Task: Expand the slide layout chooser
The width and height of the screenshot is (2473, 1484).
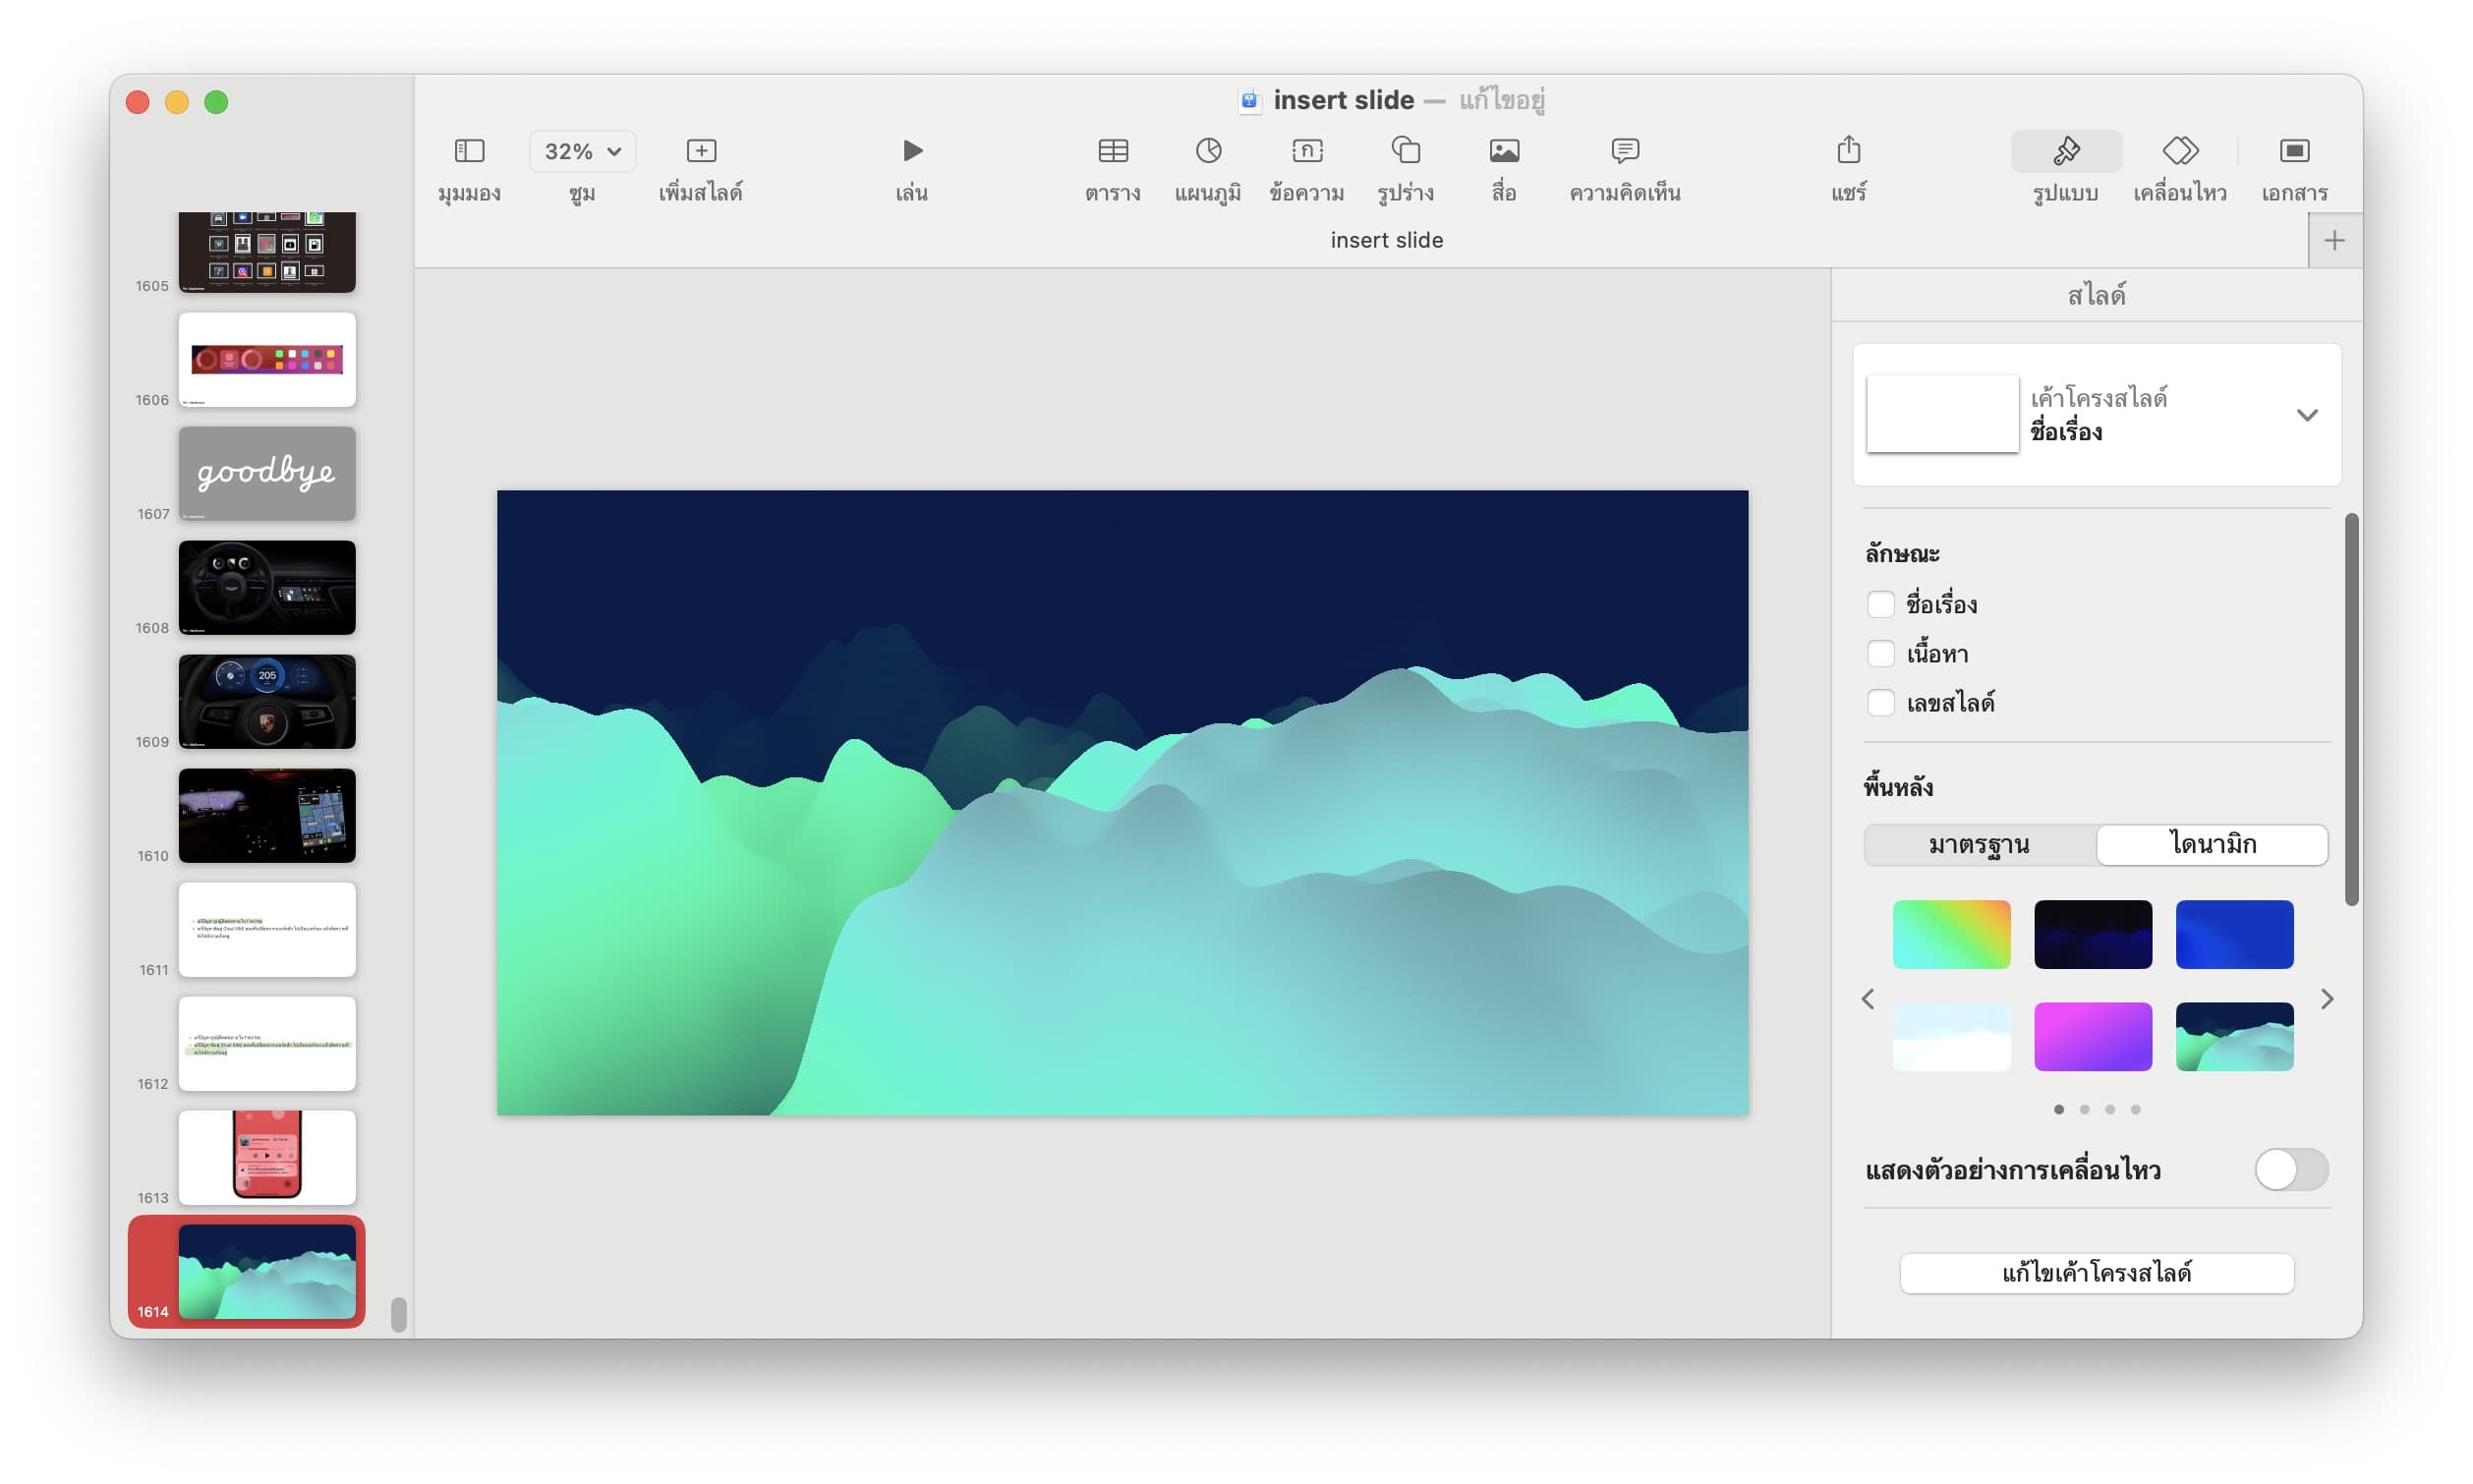Action: click(2306, 415)
